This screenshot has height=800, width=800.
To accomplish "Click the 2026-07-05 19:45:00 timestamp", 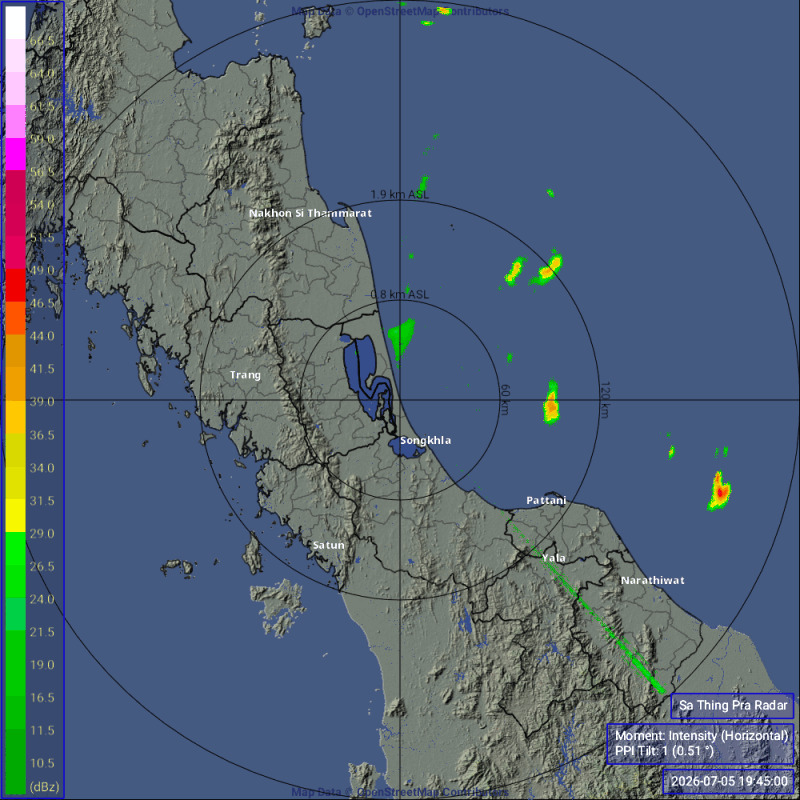I will click(x=729, y=781).
